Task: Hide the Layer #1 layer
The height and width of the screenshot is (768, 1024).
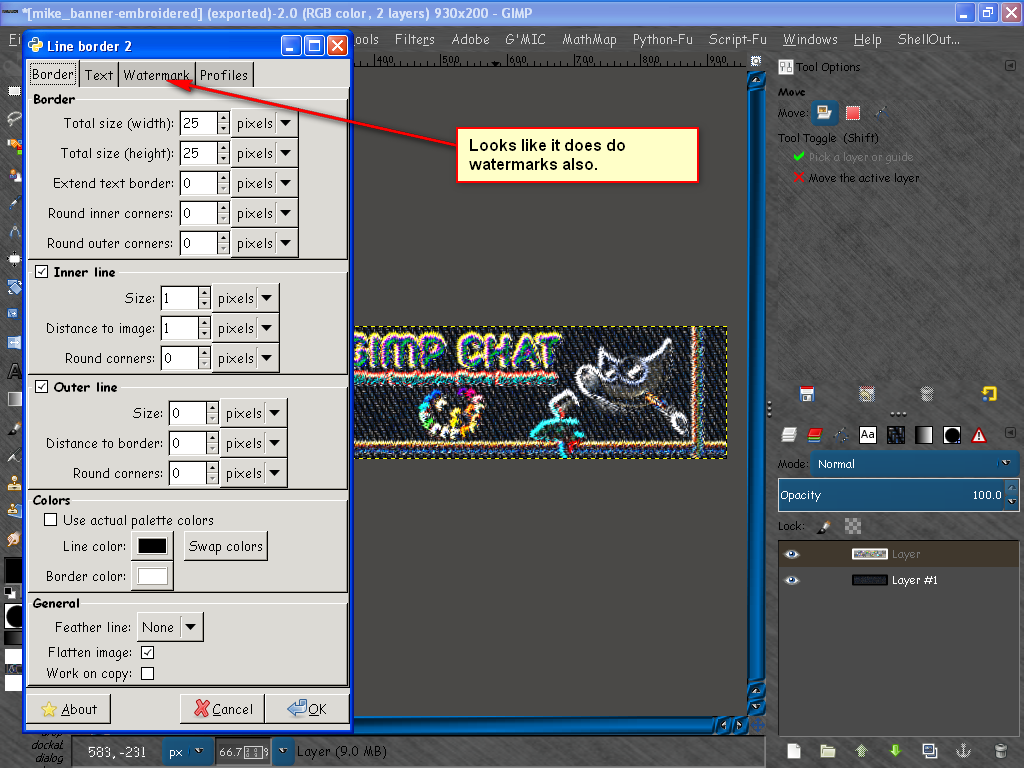Action: click(x=792, y=580)
